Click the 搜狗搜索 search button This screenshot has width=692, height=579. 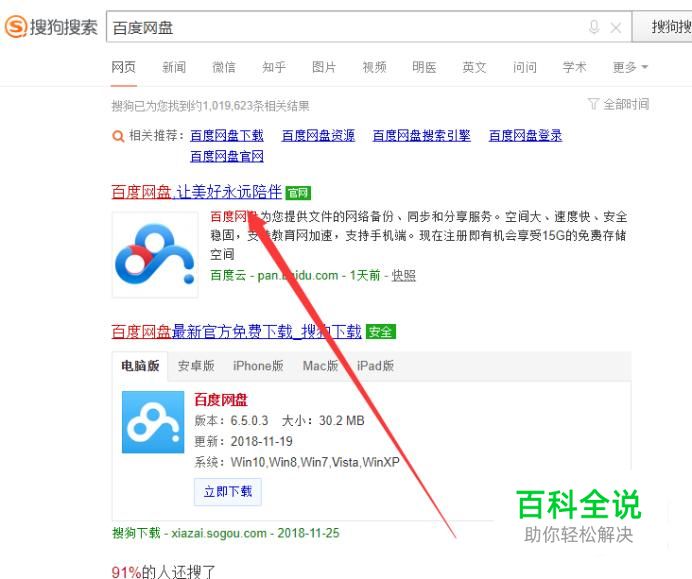pyautogui.click(x=662, y=27)
